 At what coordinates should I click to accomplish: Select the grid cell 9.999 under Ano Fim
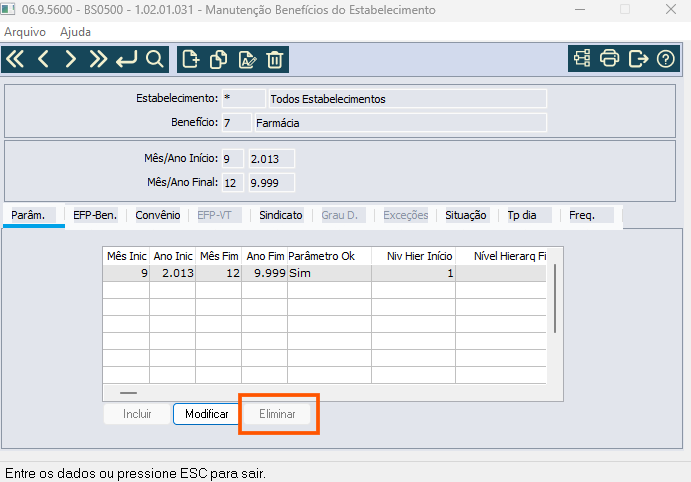[x=265, y=273]
